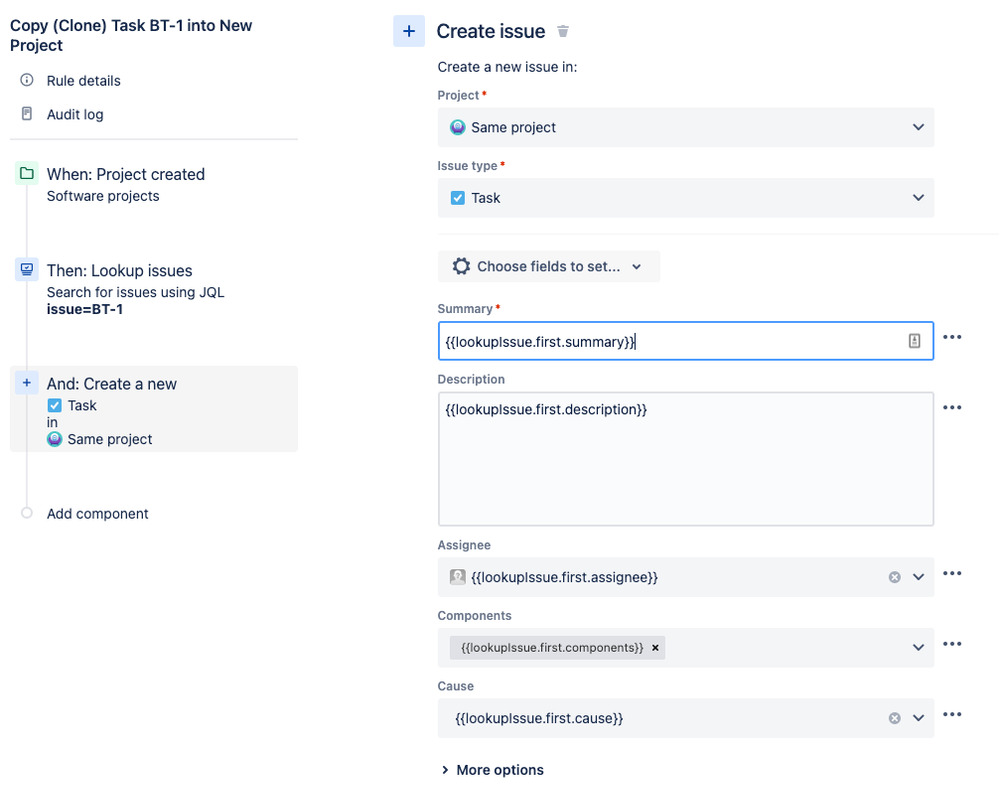Open more actions for Summary field
Image resolution: width=999 pixels, height=785 pixels.
[x=952, y=338]
